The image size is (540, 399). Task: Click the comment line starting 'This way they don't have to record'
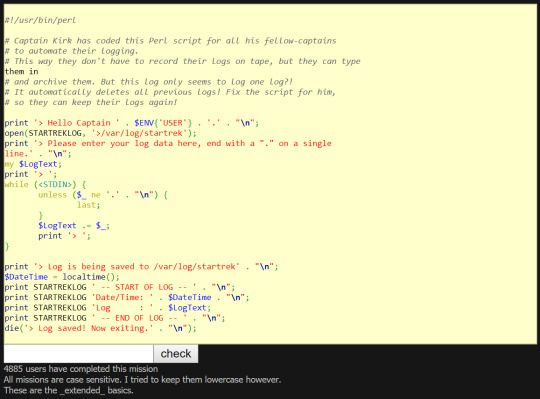click(x=183, y=61)
